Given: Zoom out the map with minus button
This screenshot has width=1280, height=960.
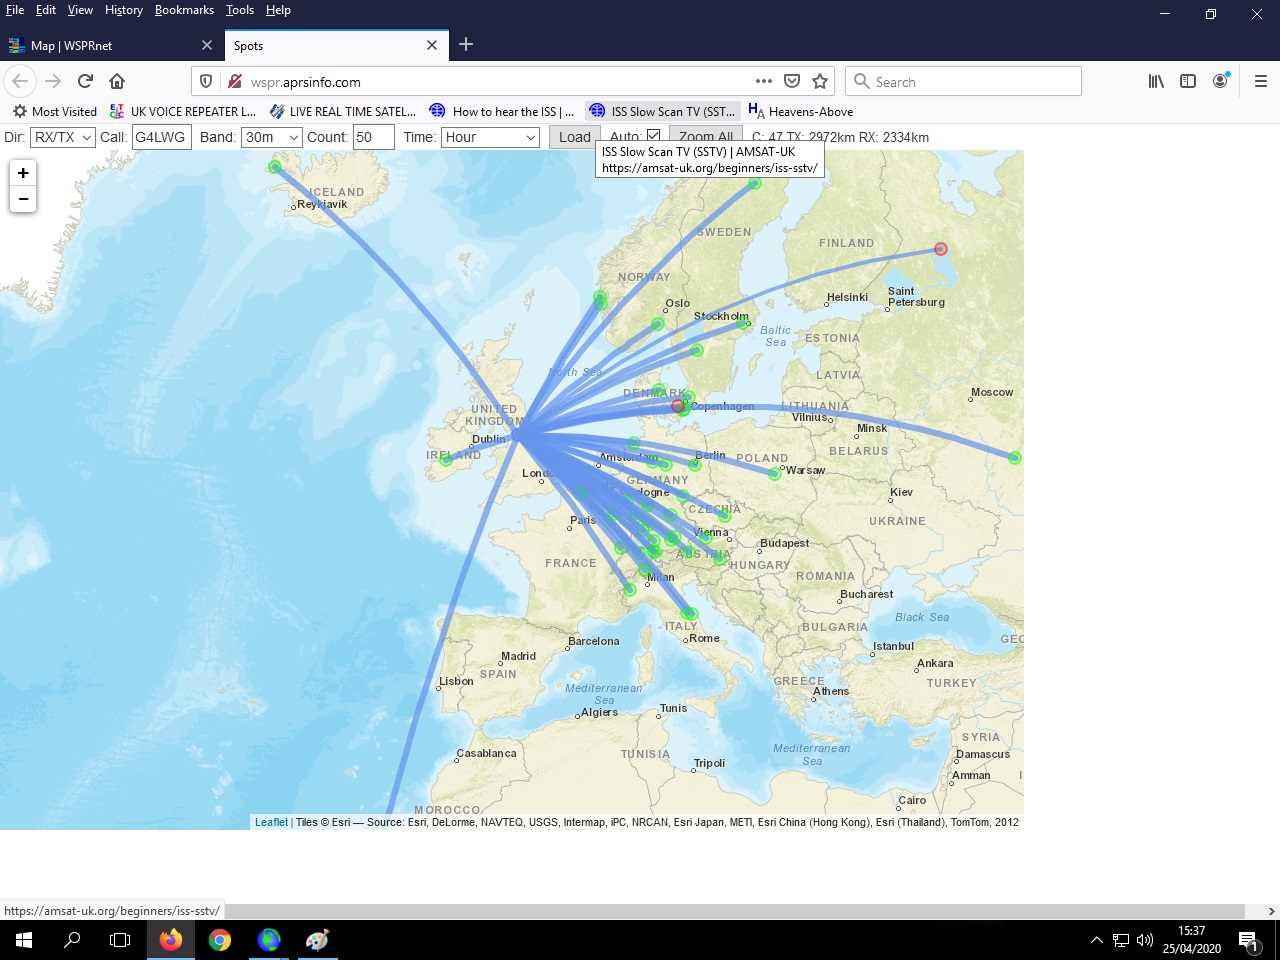Looking at the screenshot, I should pyautogui.click(x=23, y=199).
